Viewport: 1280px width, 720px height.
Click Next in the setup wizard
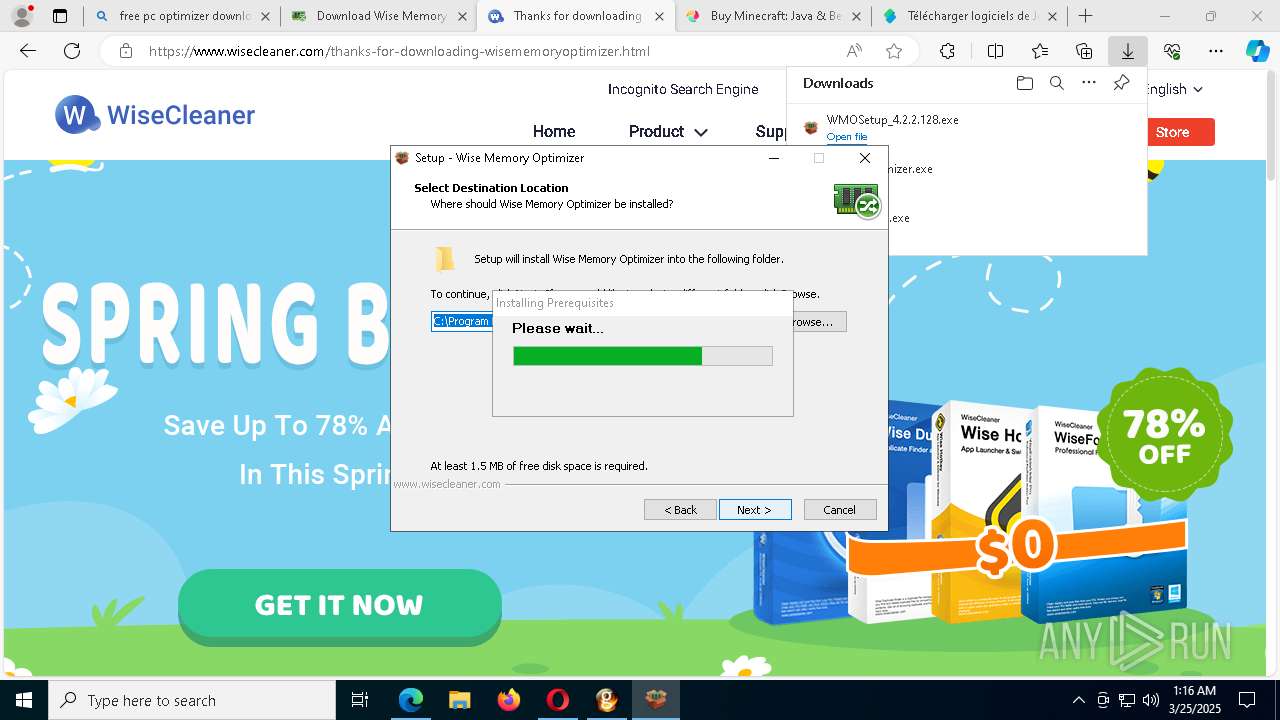(755, 510)
